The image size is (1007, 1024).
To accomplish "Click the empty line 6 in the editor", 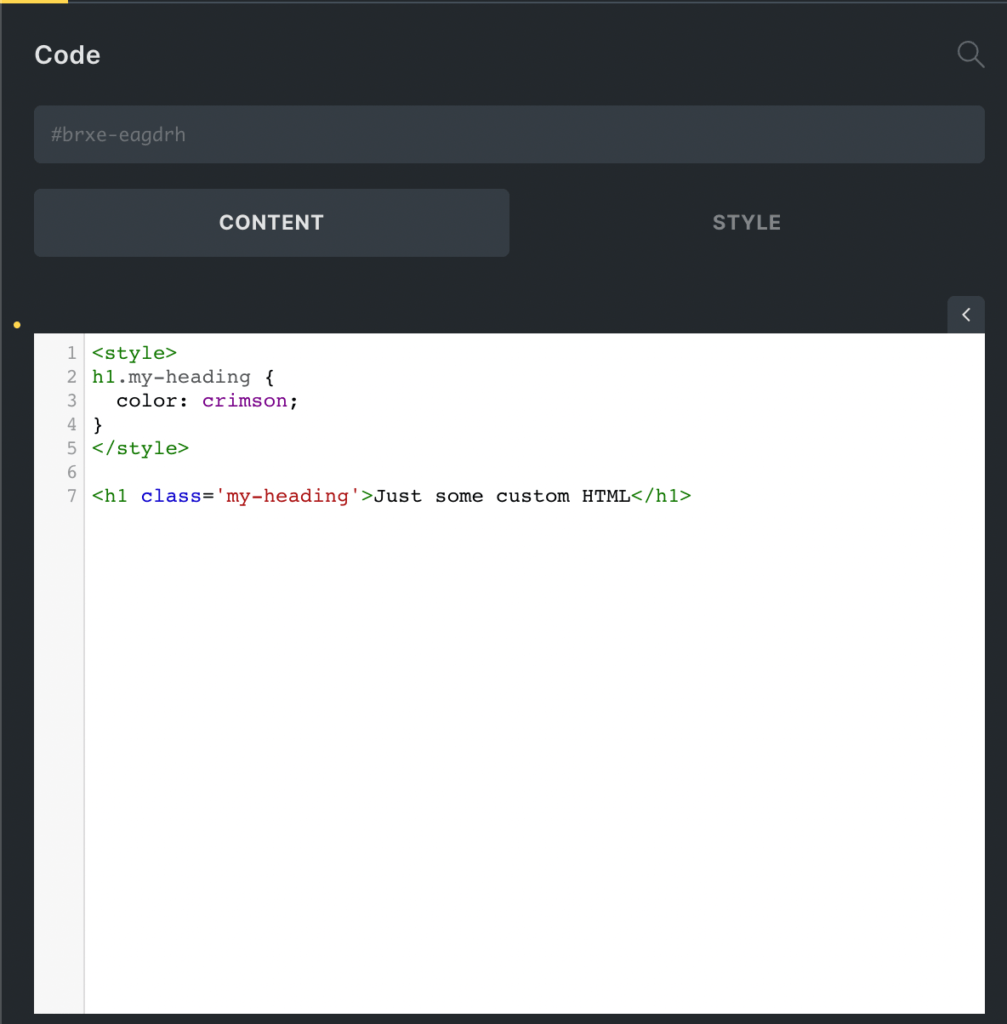I will coord(150,472).
